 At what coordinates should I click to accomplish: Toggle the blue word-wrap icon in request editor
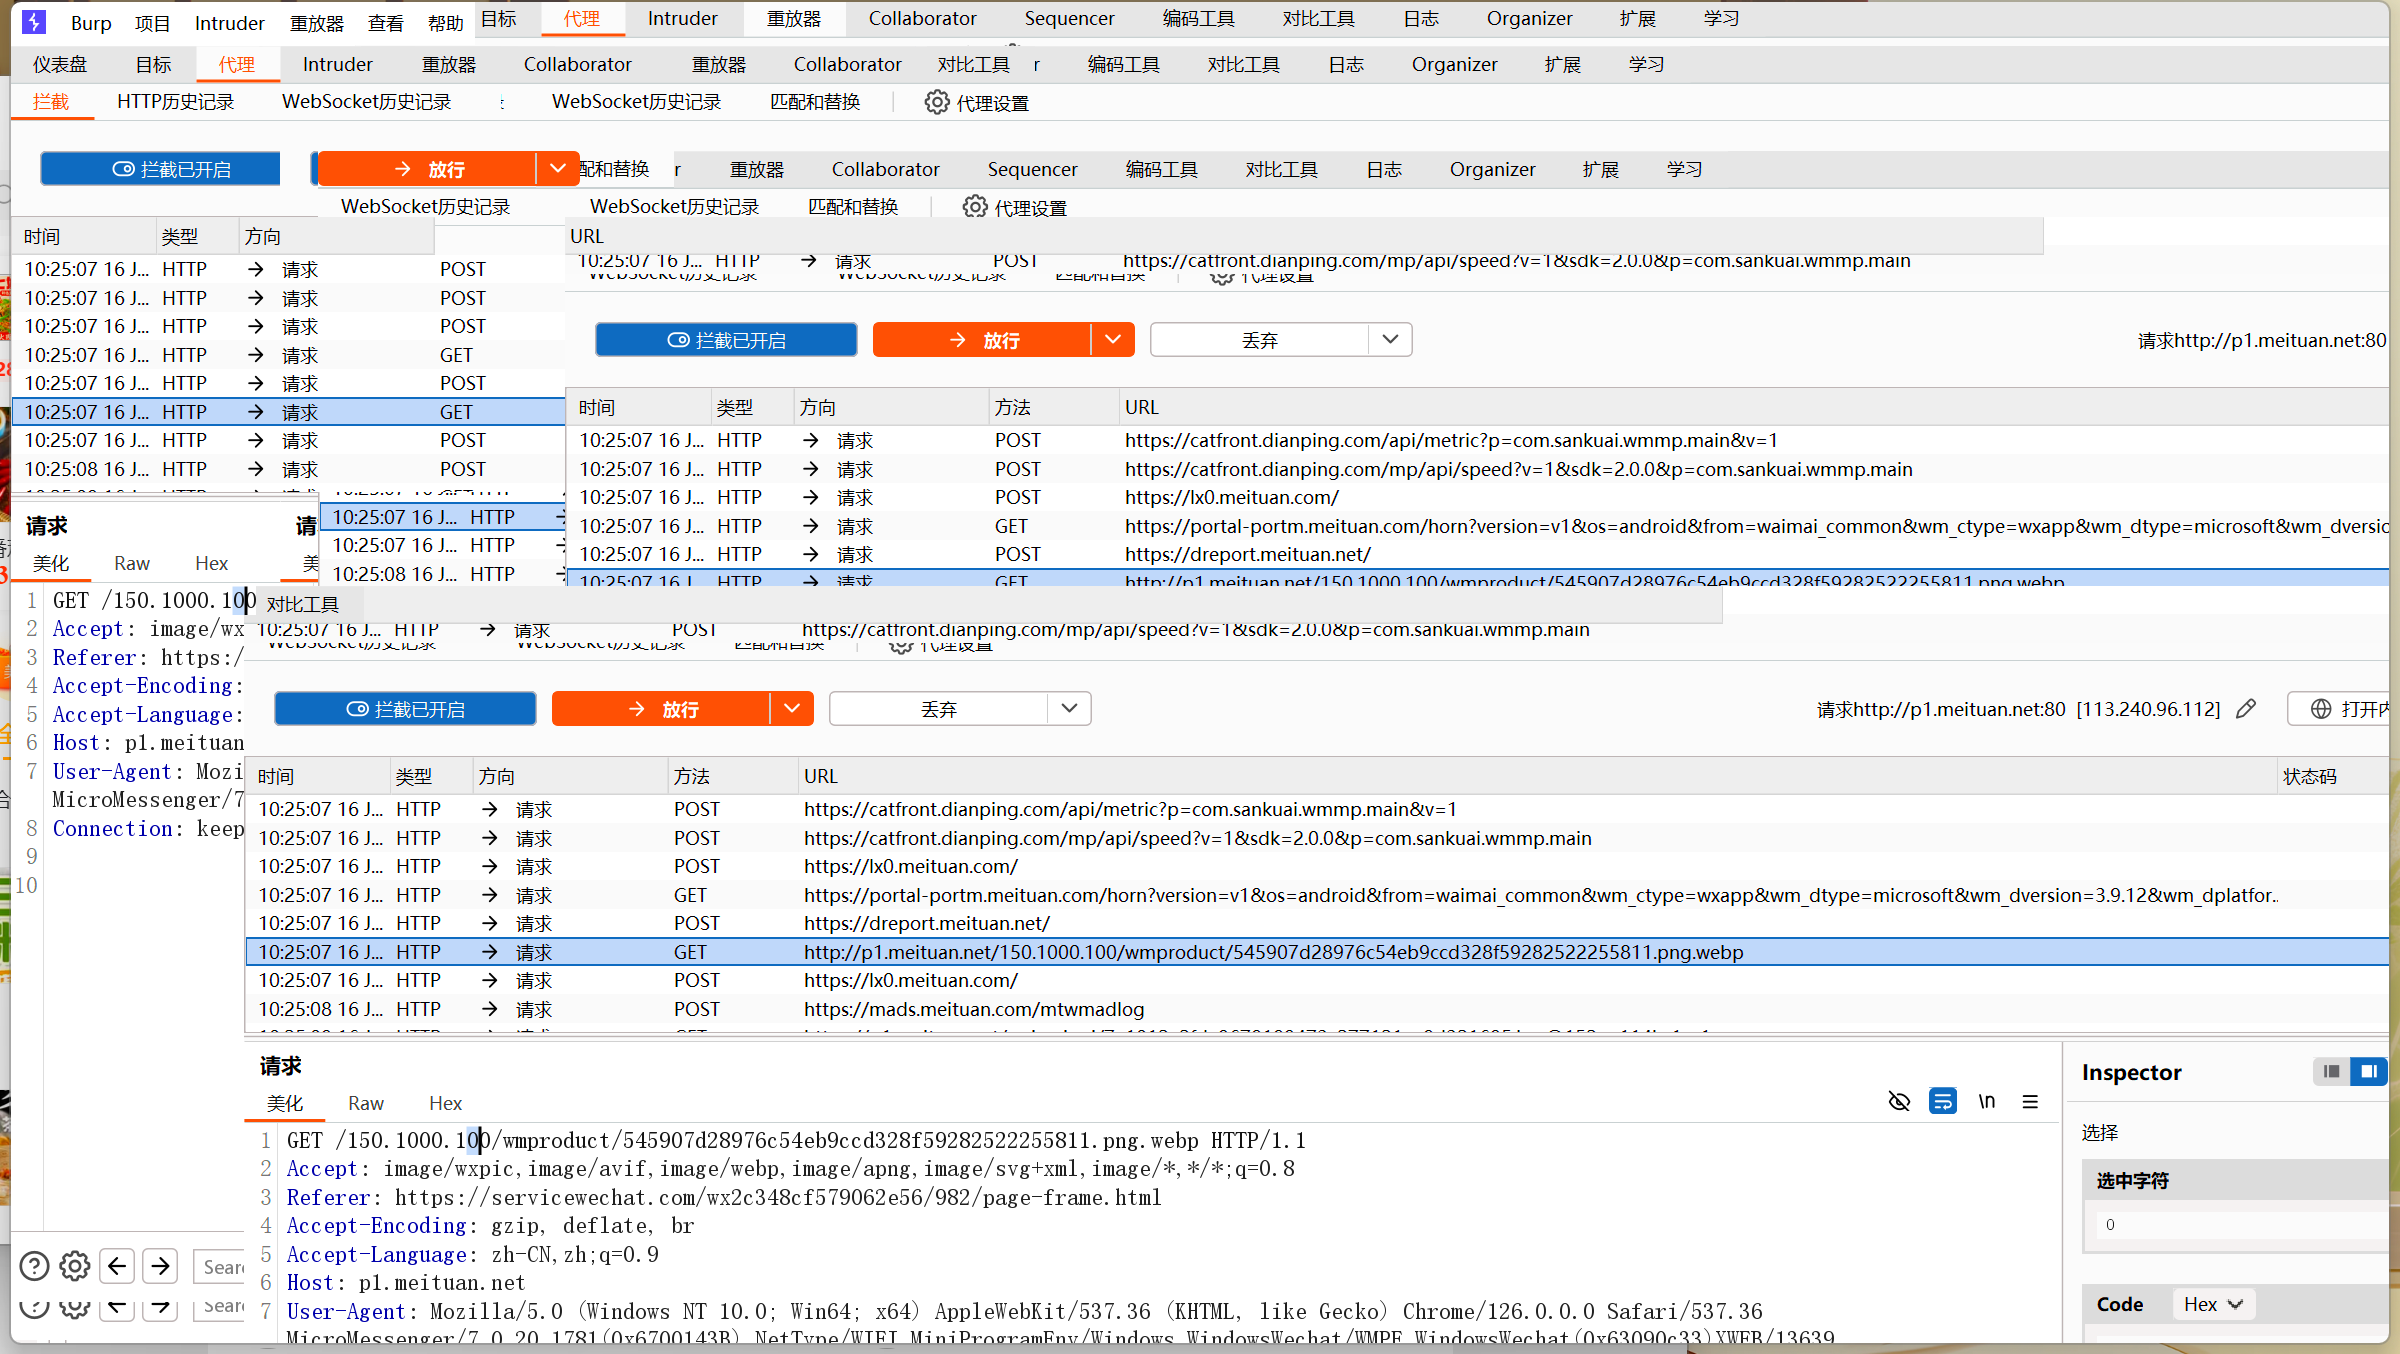tap(1942, 1101)
